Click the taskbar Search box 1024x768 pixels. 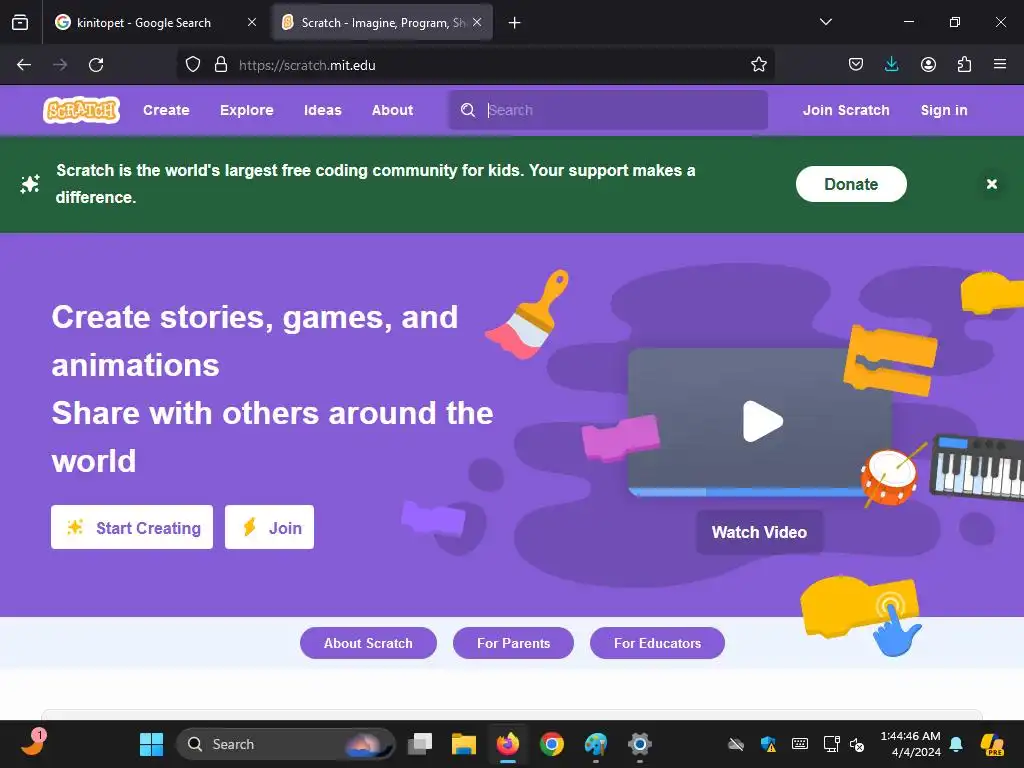(x=285, y=744)
